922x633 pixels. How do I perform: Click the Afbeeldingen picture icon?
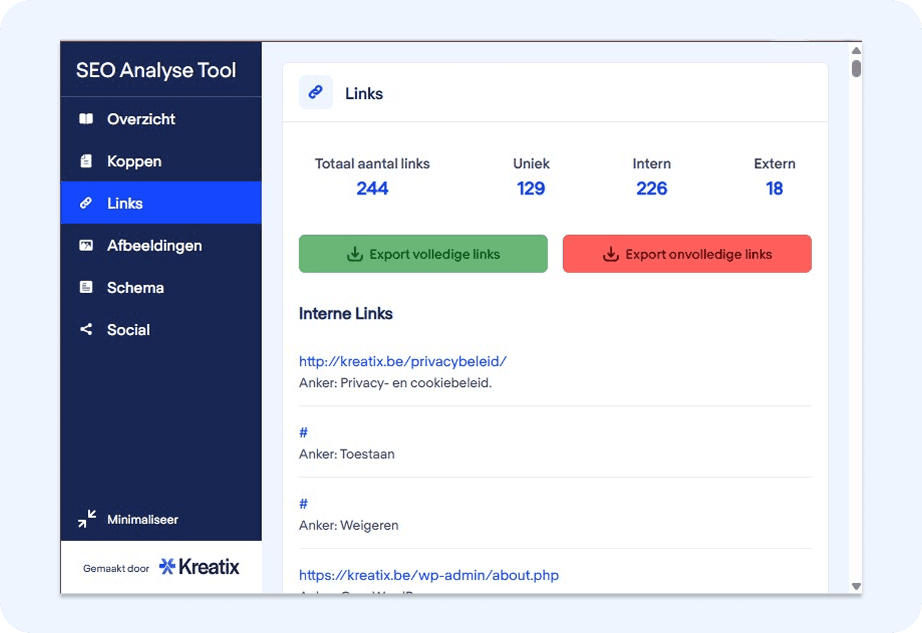pyautogui.click(x=86, y=245)
